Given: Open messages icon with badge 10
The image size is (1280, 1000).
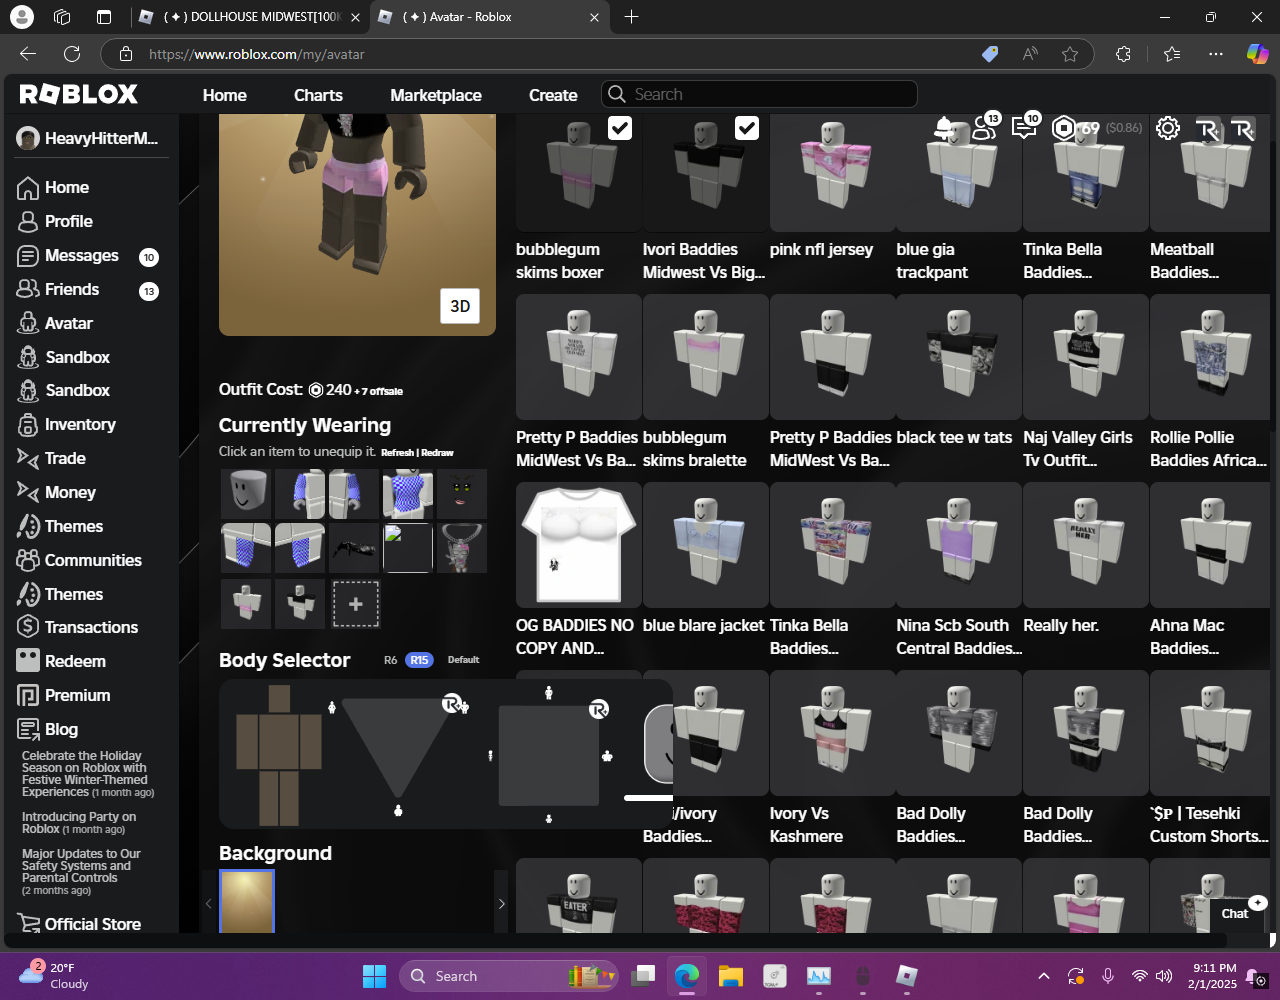Looking at the screenshot, I should pos(1025,126).
